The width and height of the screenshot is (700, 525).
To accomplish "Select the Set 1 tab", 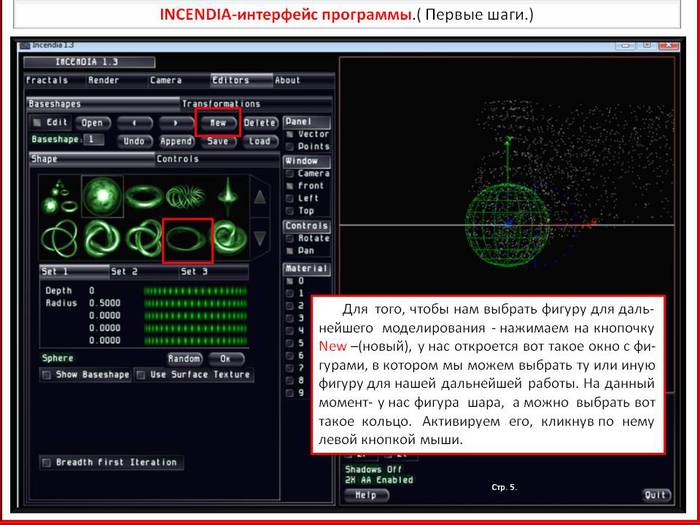I will pyautogui.click(x=75, y=271).
